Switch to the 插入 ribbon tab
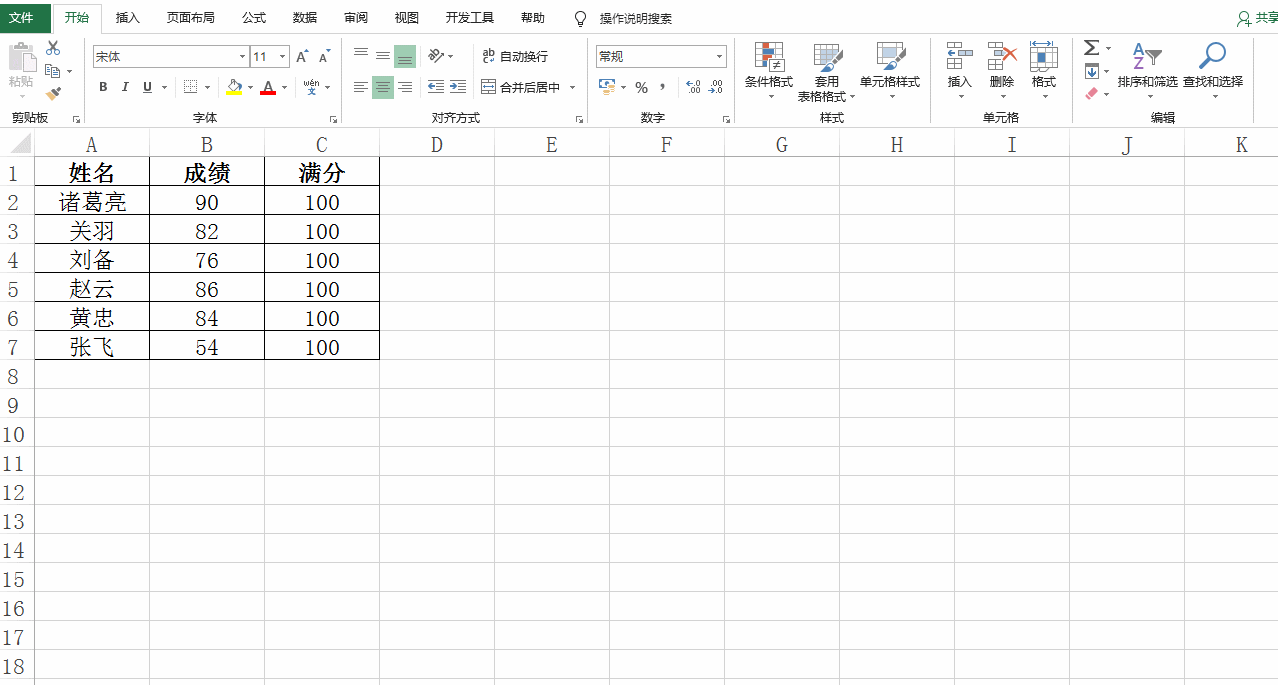 tap(127, 18)
